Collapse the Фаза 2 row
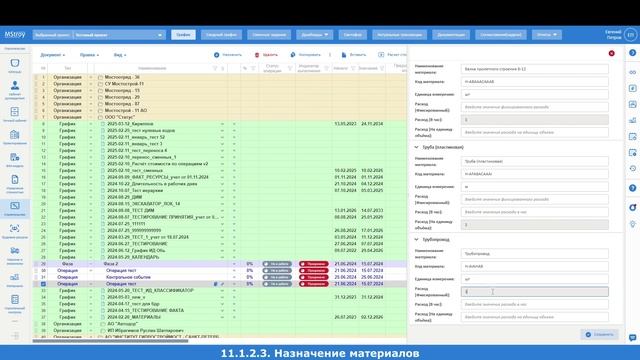Viewport: 640px width, 360px height. coord(91,264)
